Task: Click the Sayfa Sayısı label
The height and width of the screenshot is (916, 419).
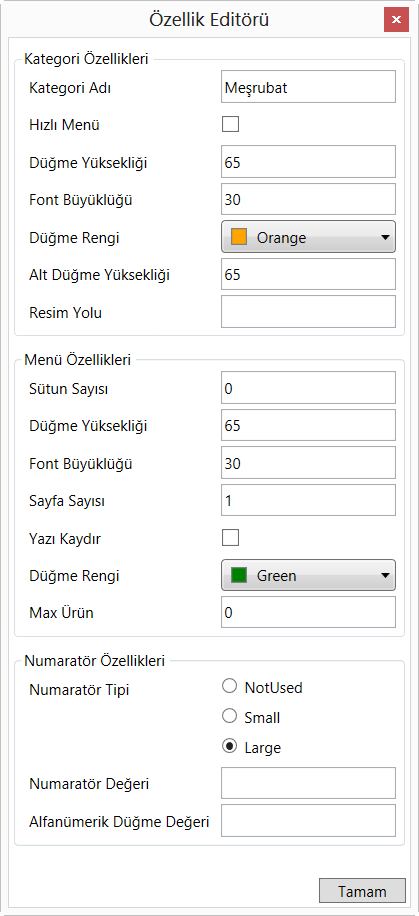Action: click(x=67, y=501)
